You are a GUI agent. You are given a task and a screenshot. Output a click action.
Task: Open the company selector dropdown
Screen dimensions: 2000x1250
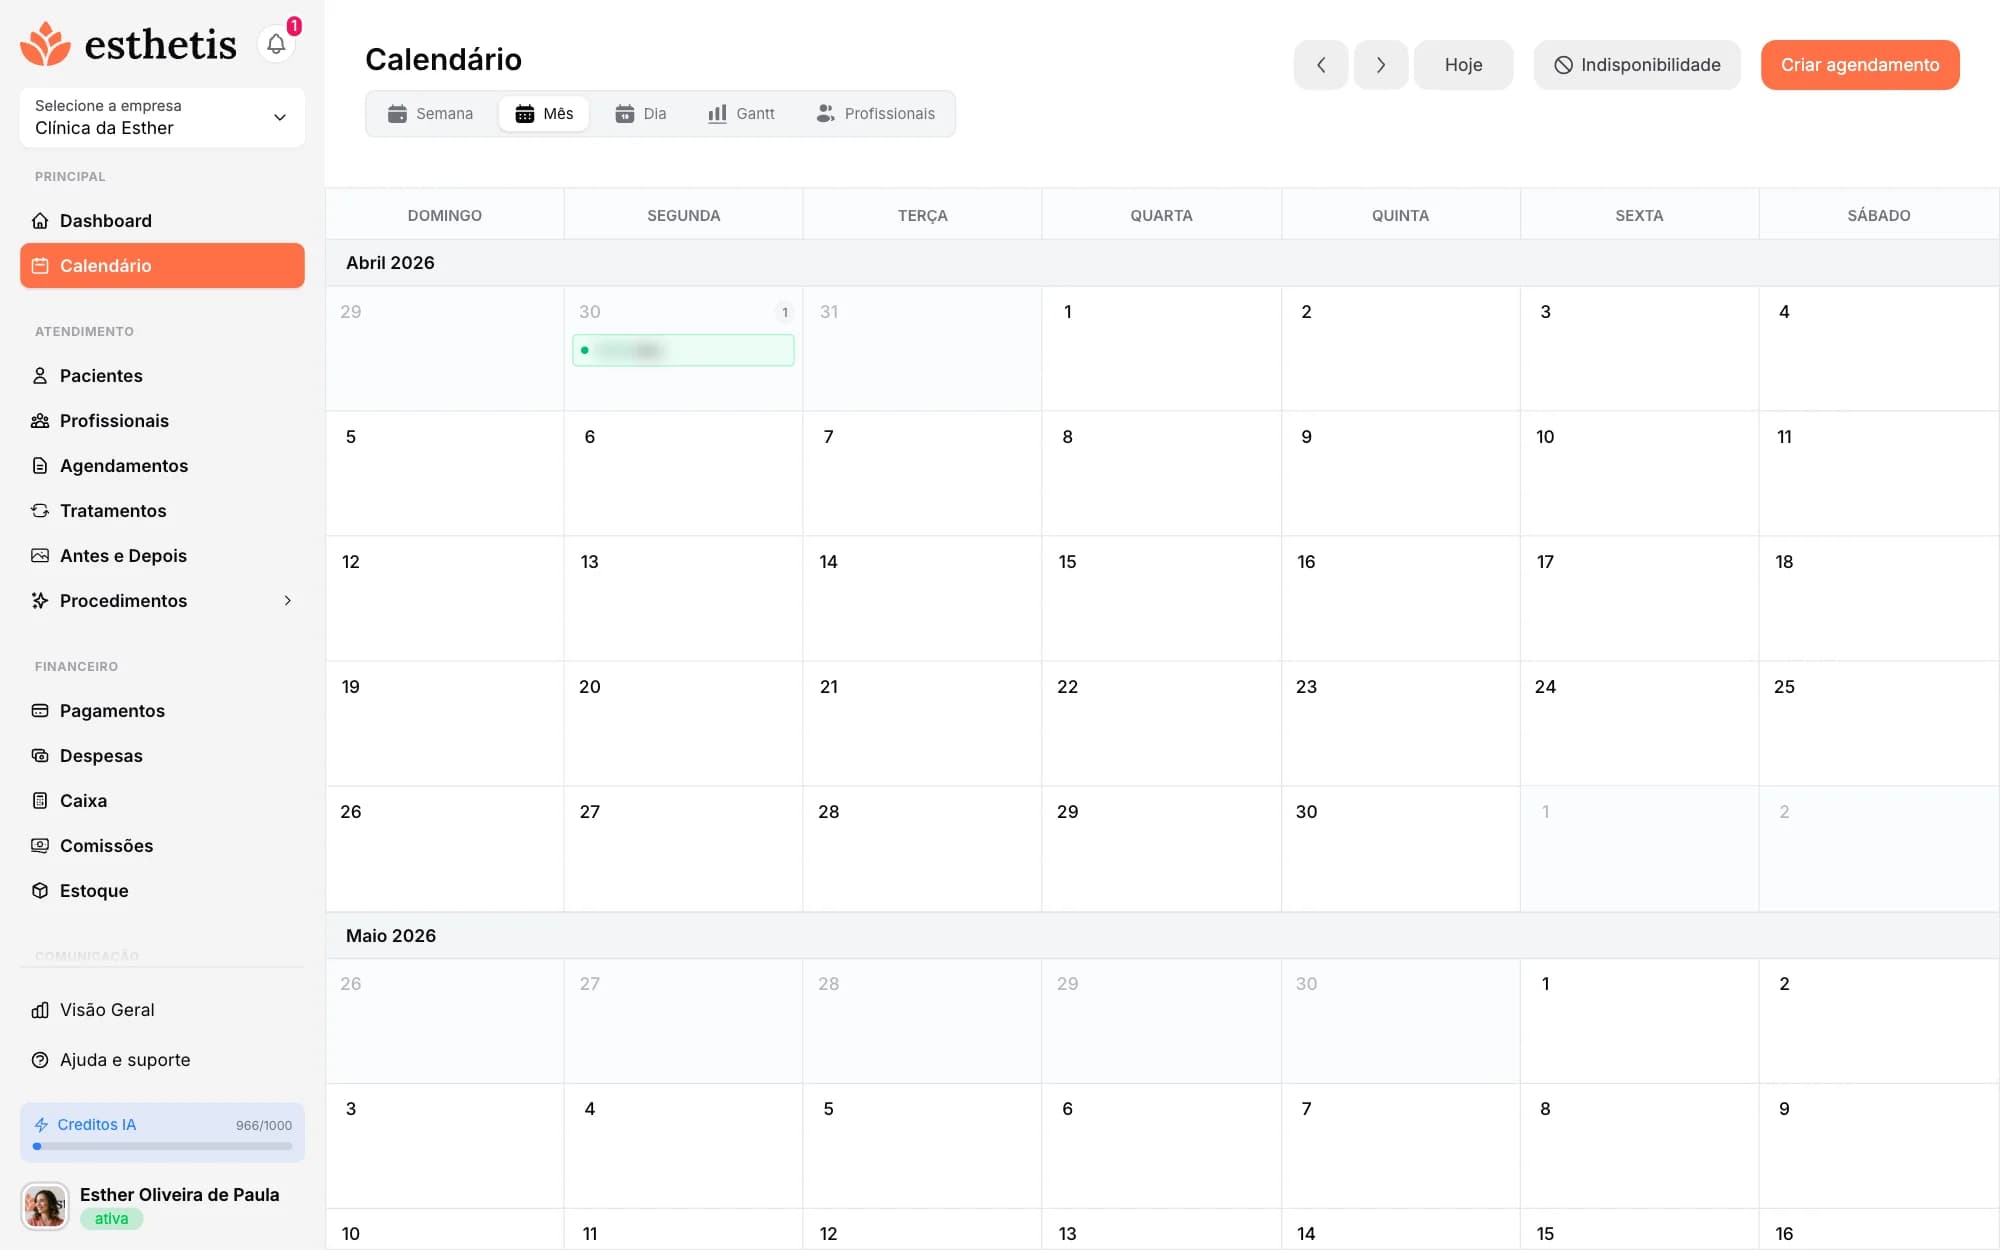[162, 117]
